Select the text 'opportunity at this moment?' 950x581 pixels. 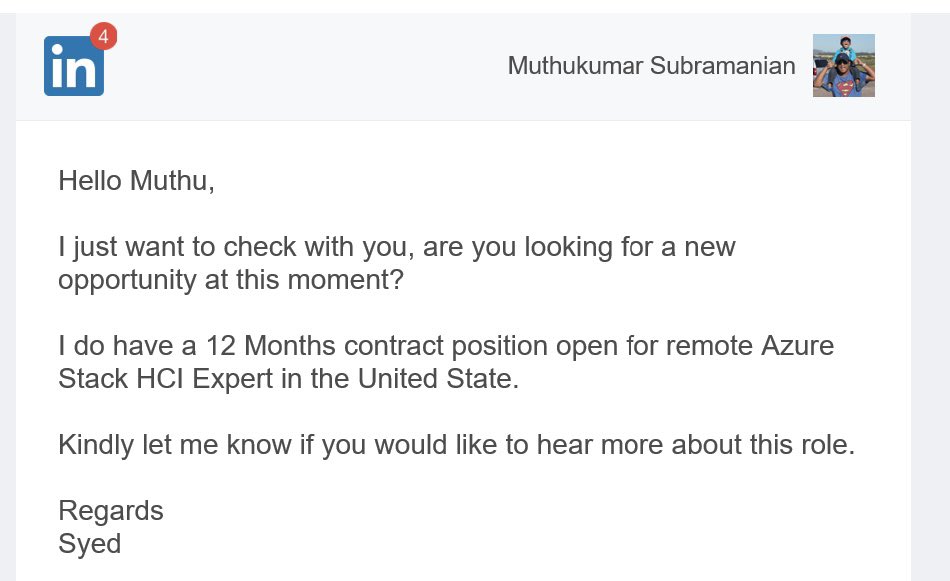tap(231, 280)
